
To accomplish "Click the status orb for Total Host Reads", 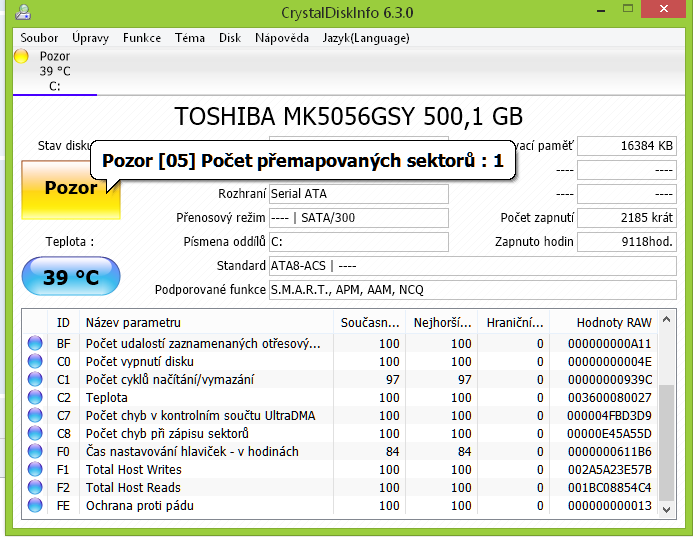I will (x=36, y=488).
